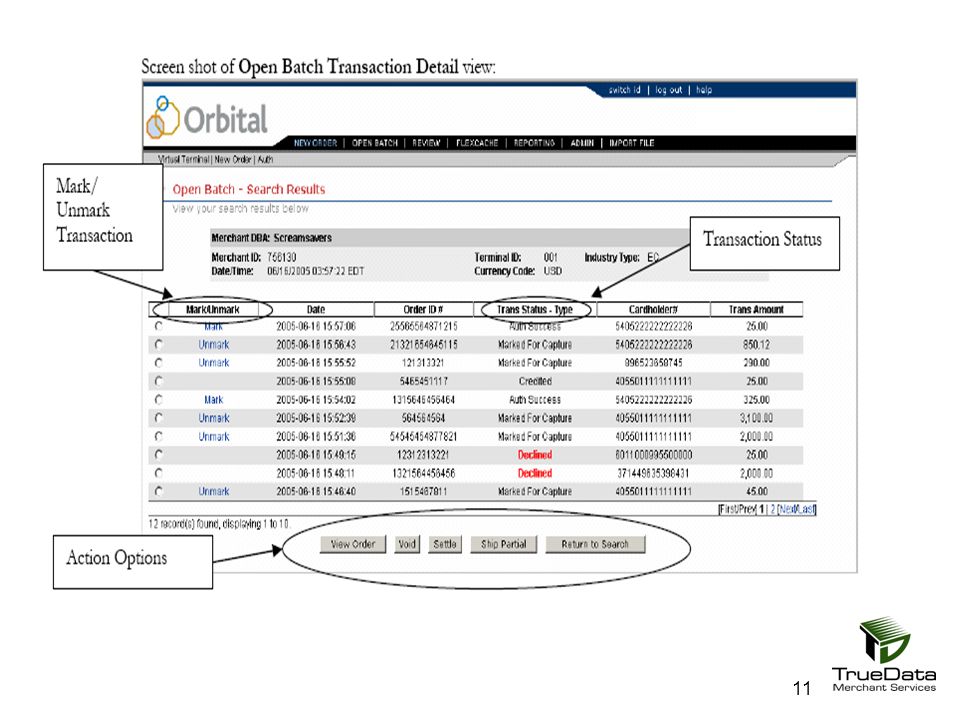Select radio button for declined order 1321564456456
The image size is (960, 720).
159,473
